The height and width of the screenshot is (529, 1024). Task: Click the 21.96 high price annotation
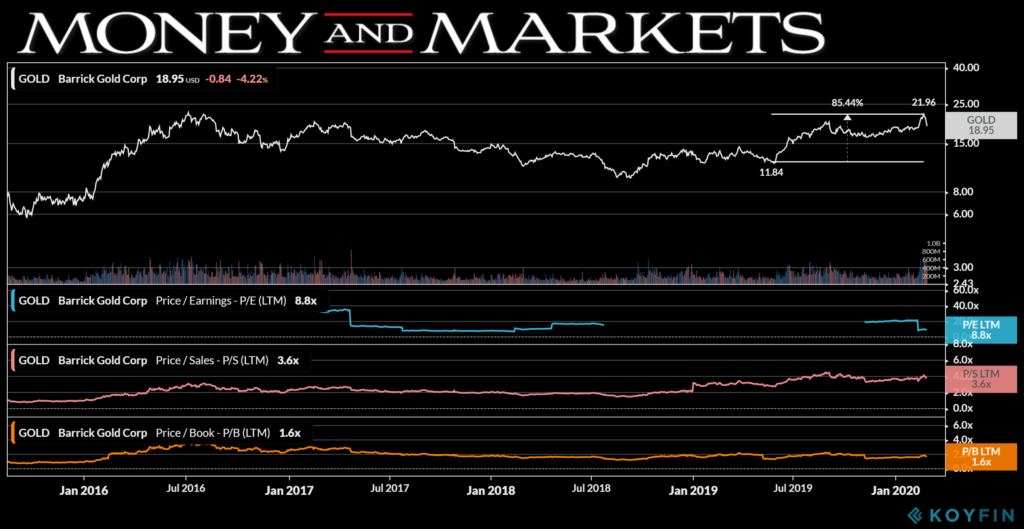click(x=924, y=103)
